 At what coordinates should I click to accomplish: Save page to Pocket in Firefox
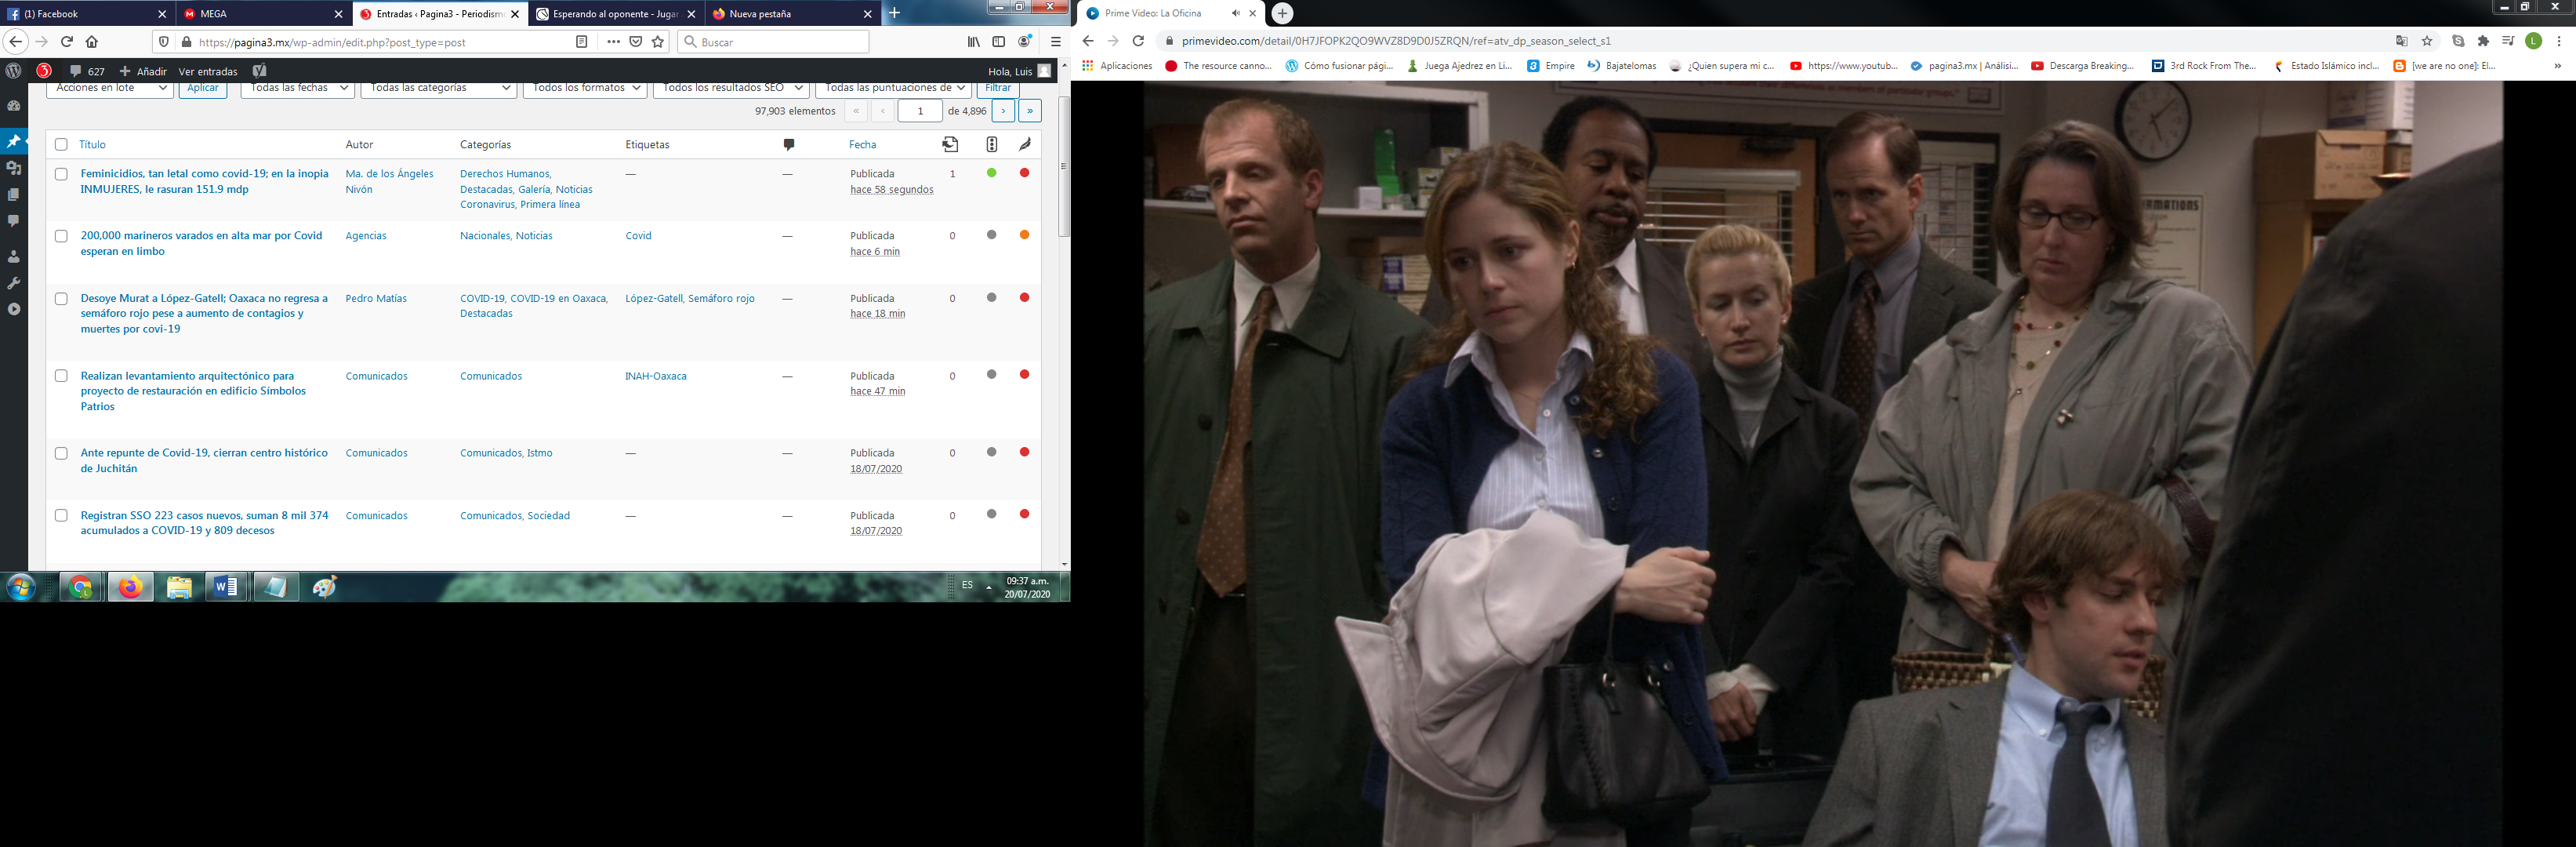(636, 42)
